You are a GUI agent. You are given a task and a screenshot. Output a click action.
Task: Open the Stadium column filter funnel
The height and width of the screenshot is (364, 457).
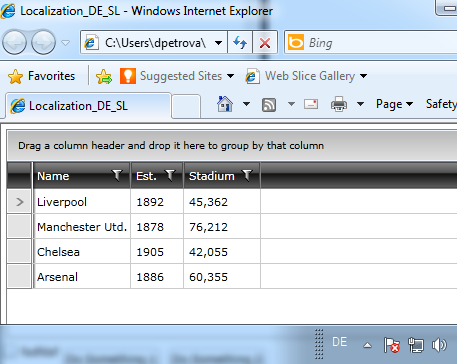[247, 175]
